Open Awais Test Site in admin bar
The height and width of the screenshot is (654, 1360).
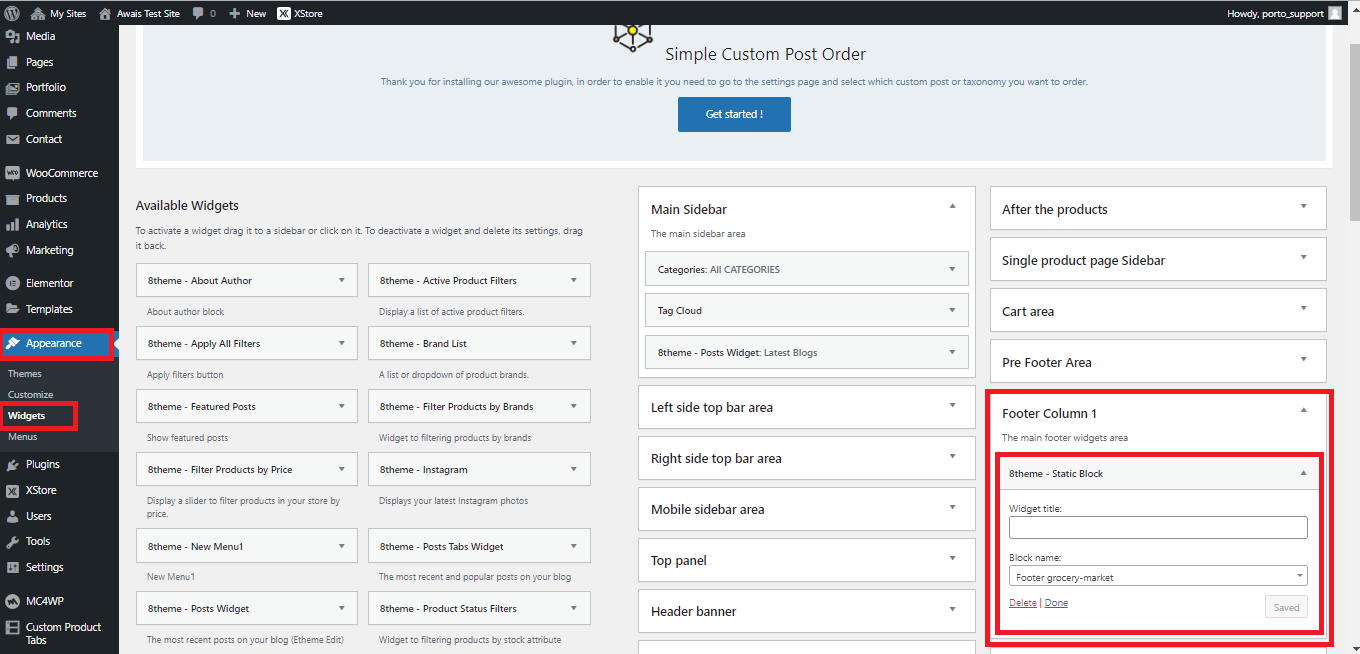[139, 14]
